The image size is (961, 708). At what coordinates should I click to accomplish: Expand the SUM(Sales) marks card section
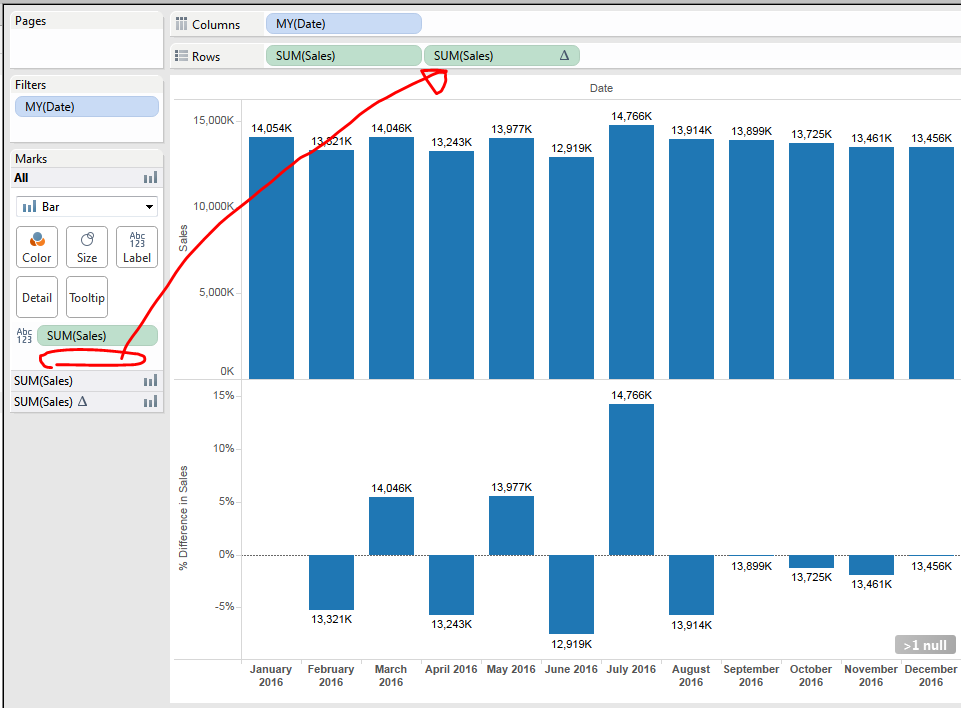86,381
